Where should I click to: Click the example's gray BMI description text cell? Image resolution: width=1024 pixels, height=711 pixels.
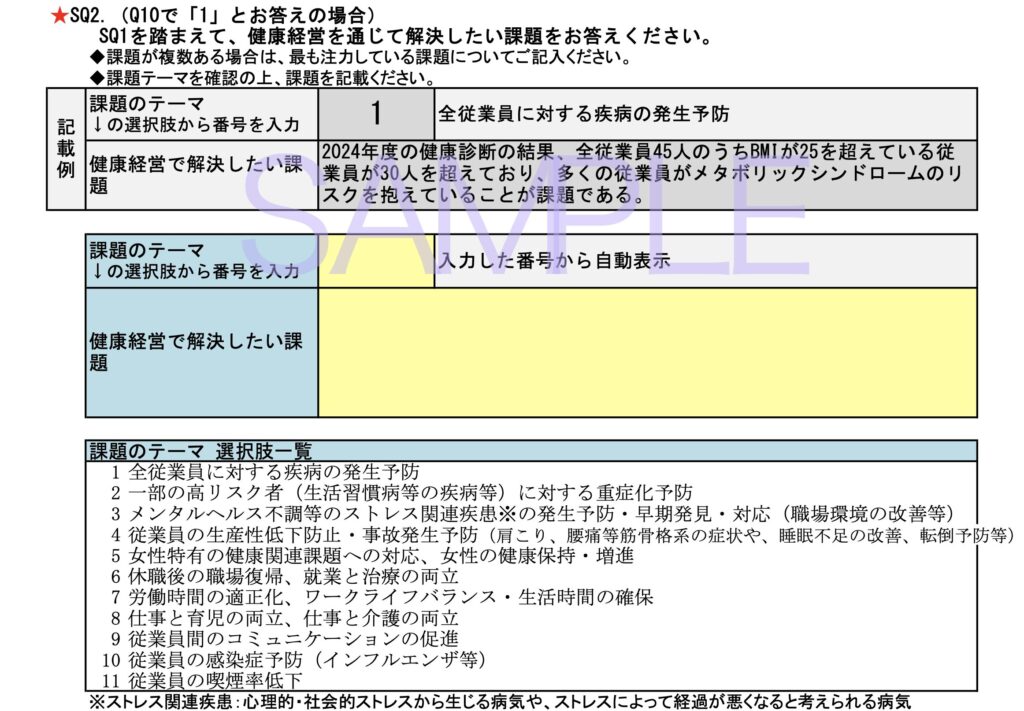647,174
